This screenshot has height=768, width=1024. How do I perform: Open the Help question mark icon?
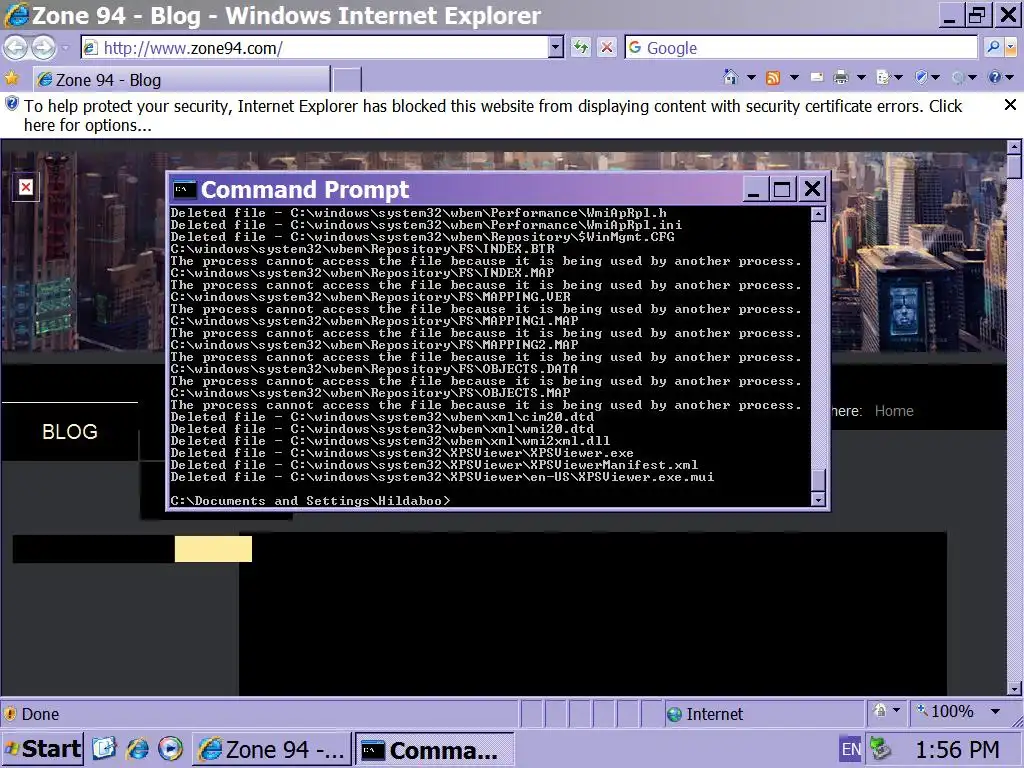[x=994, y=78]
